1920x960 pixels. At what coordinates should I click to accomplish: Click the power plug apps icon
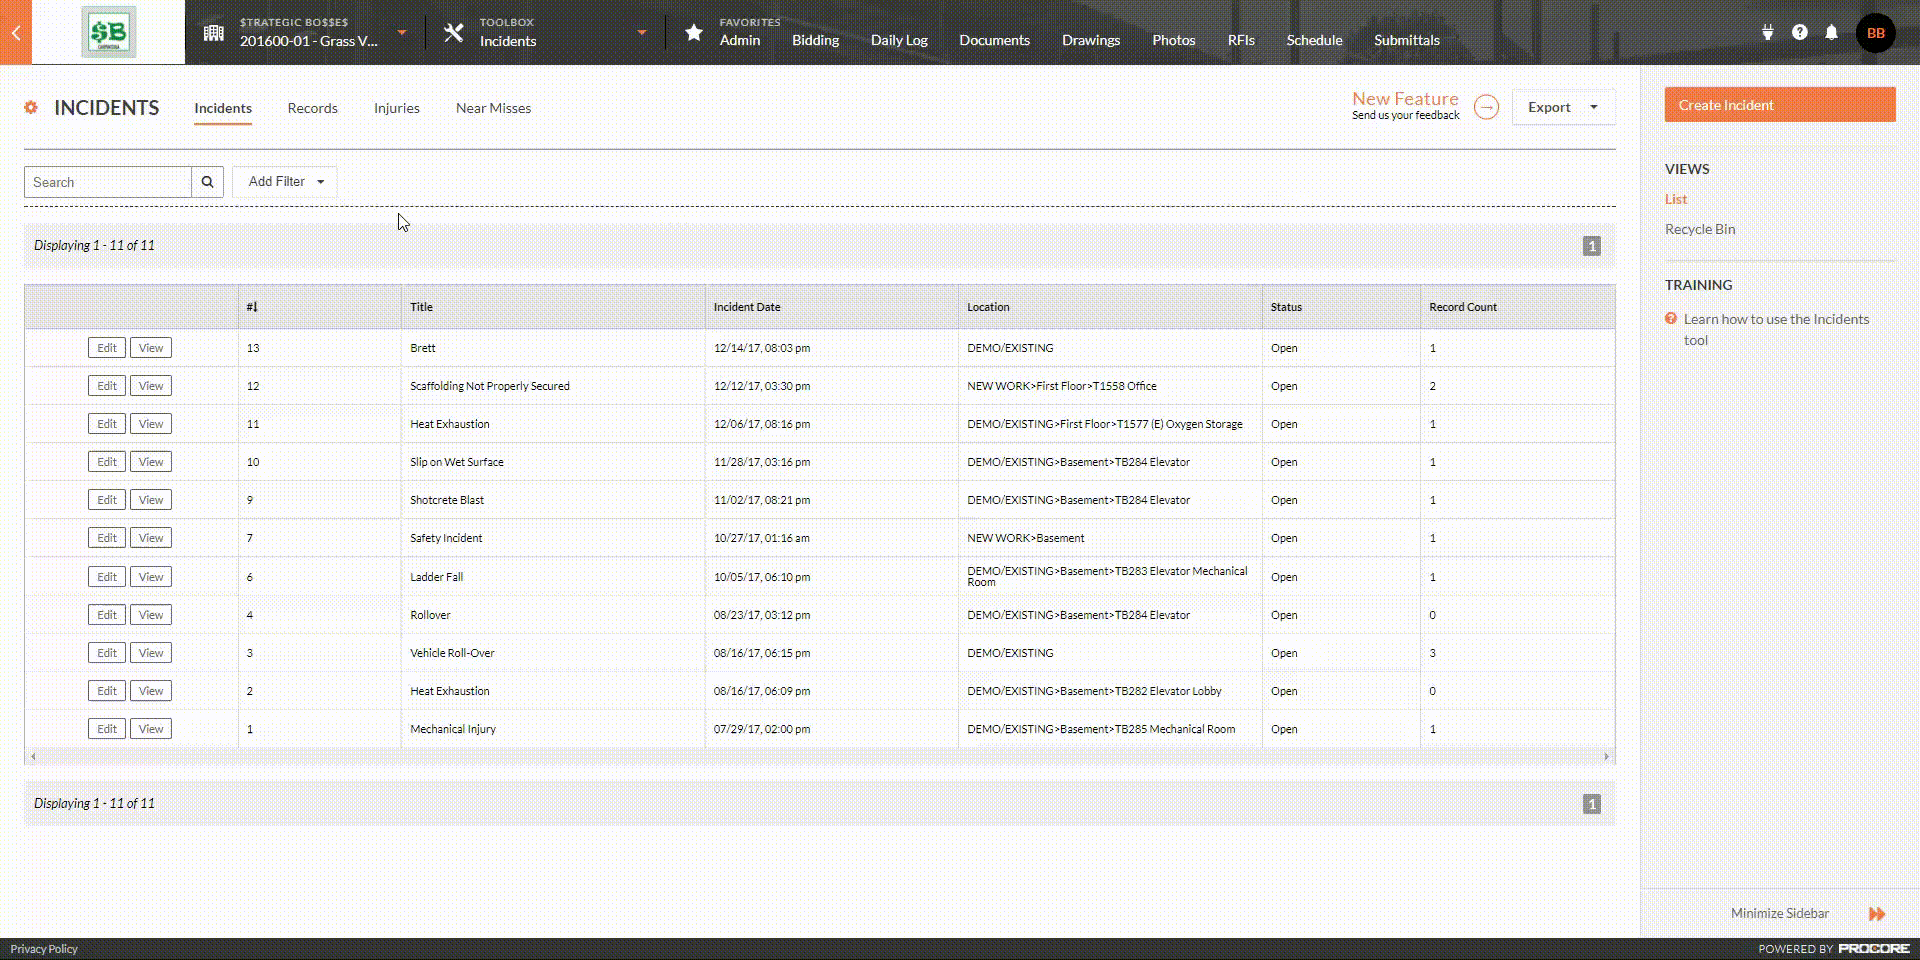click(x=1767, y=33)
